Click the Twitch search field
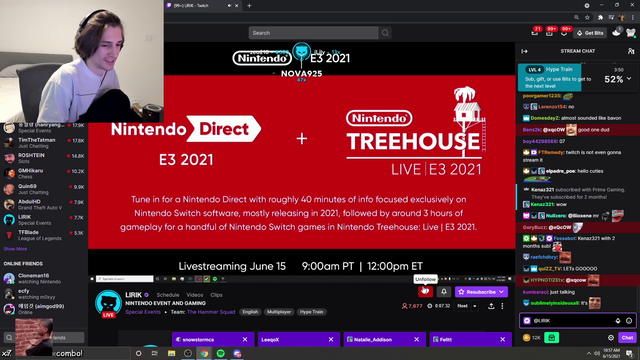This screenshot has width=640, height=360. point(313,33)
